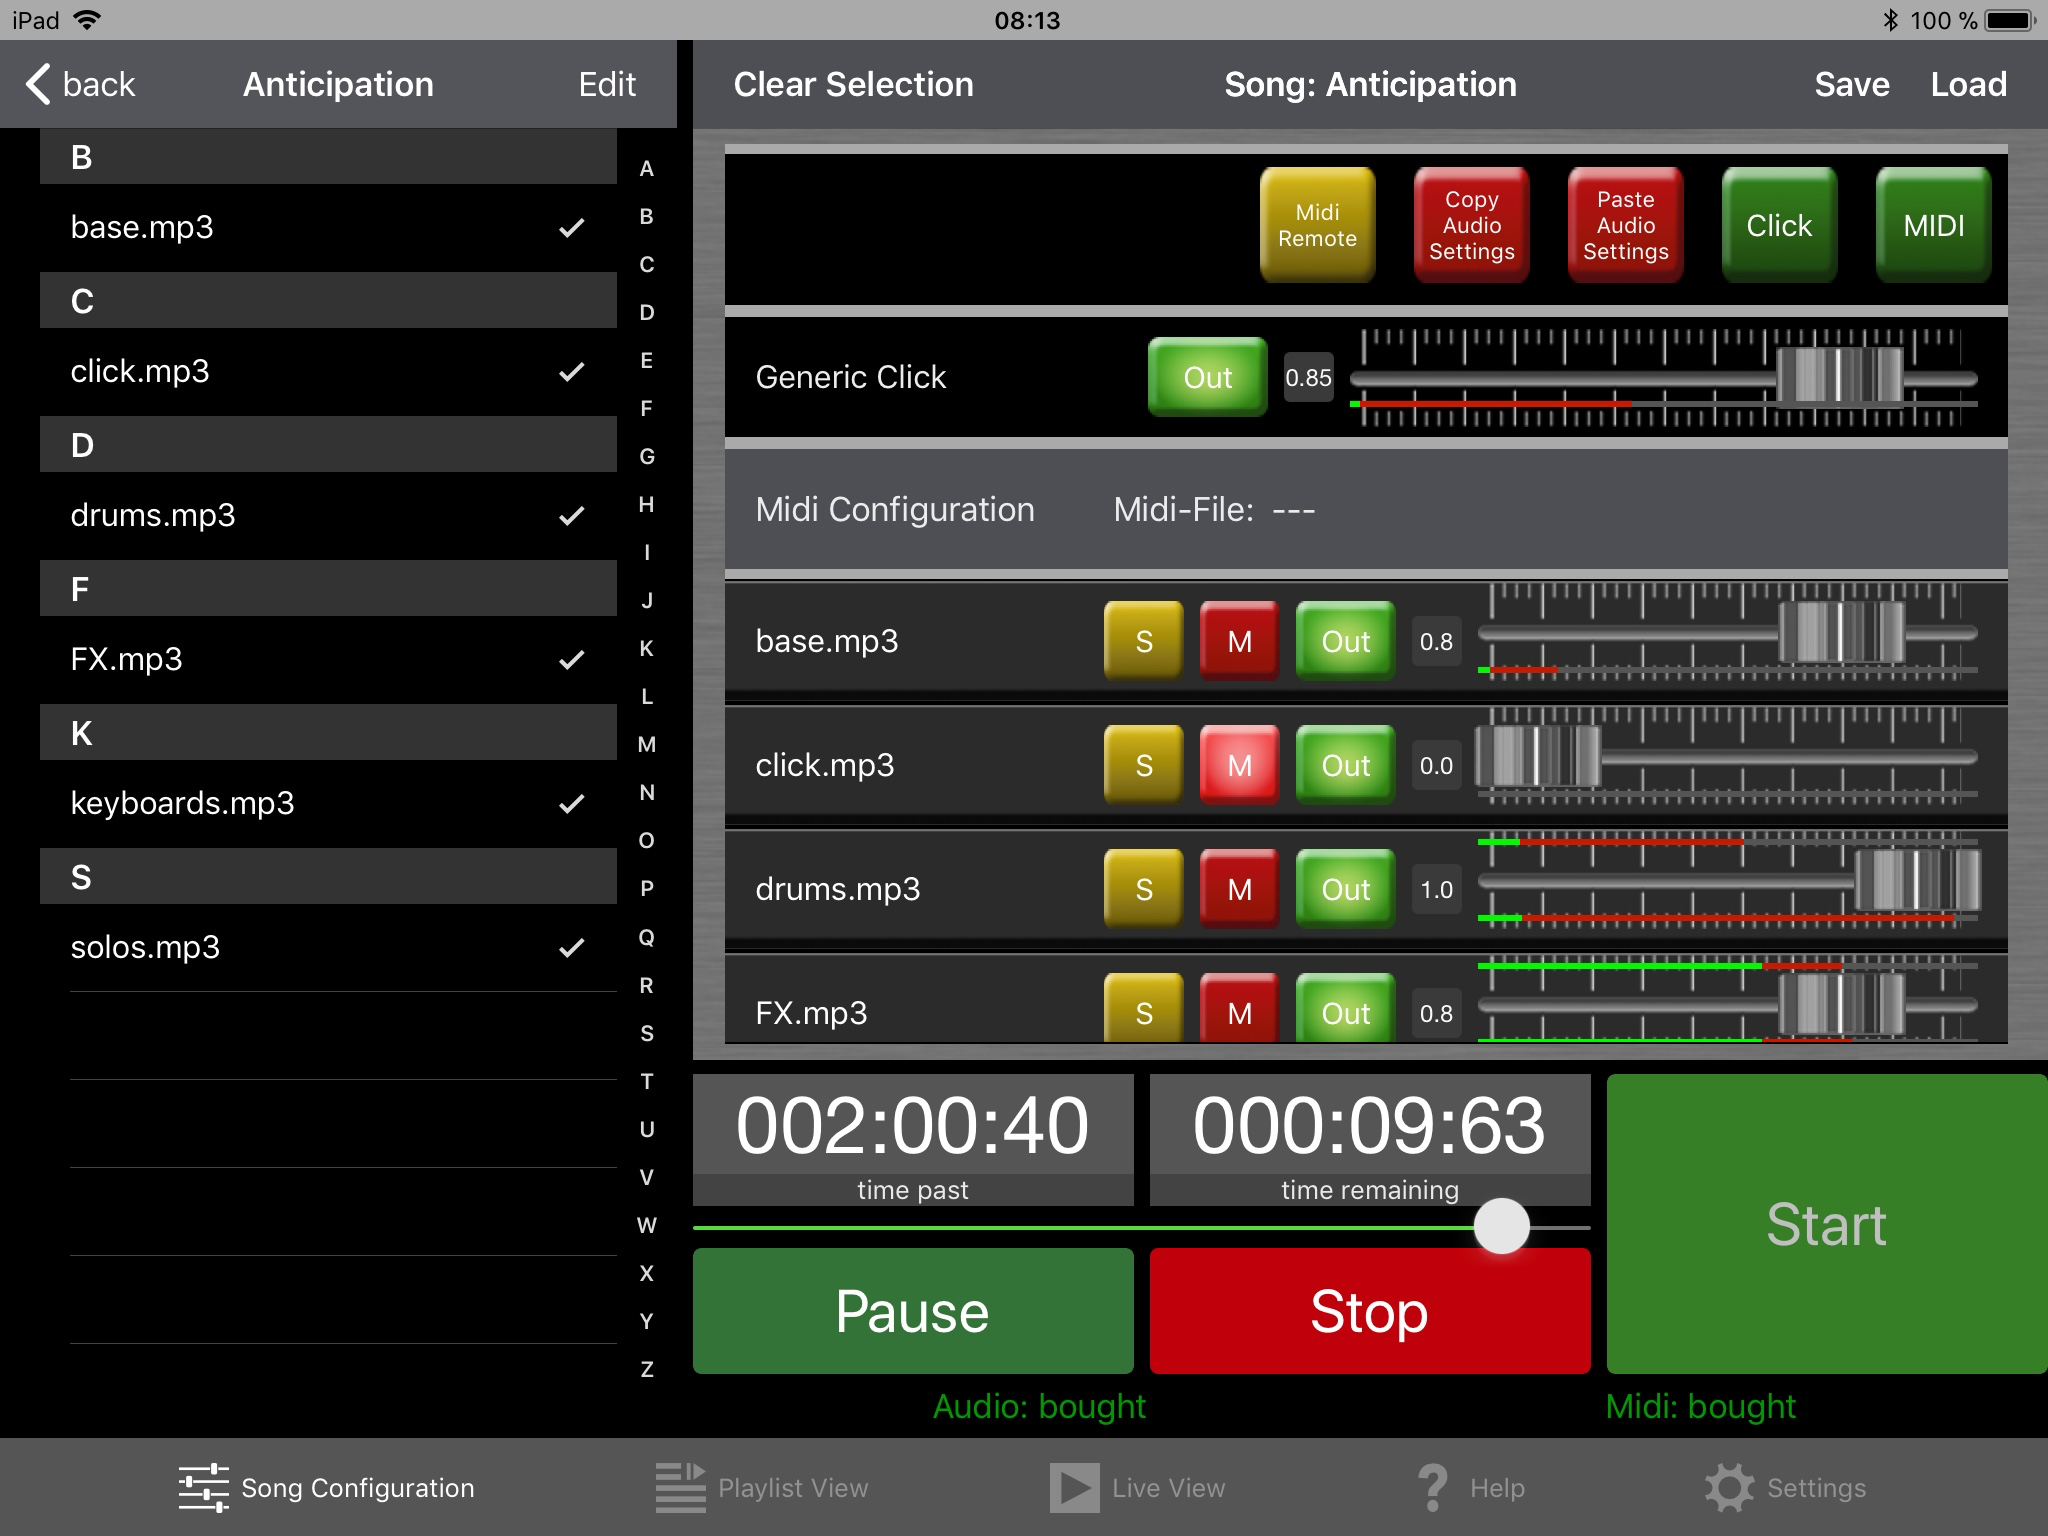Toggle the green Click button
The image size is (2048, 1536).
point(1778,225)
